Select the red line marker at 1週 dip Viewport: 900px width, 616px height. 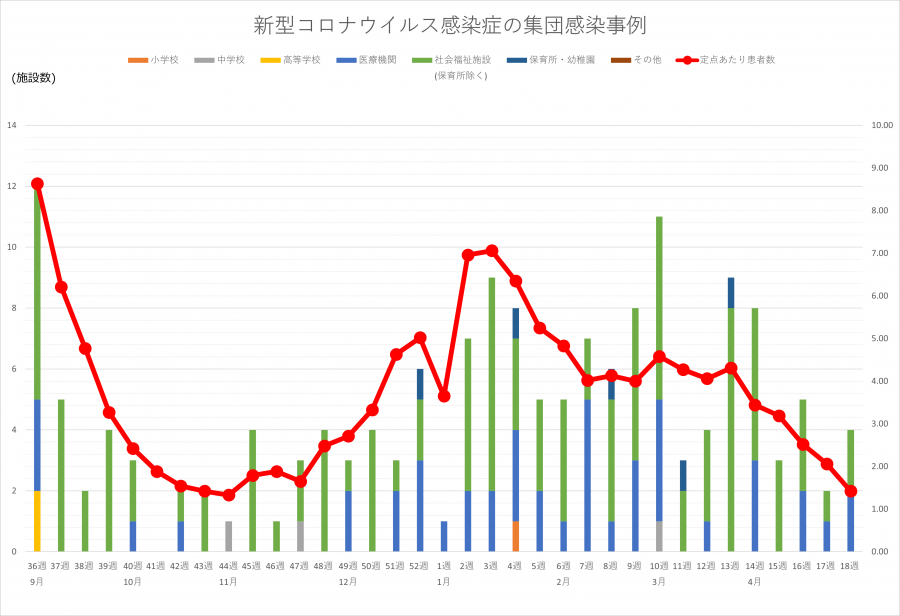point(444,396)
